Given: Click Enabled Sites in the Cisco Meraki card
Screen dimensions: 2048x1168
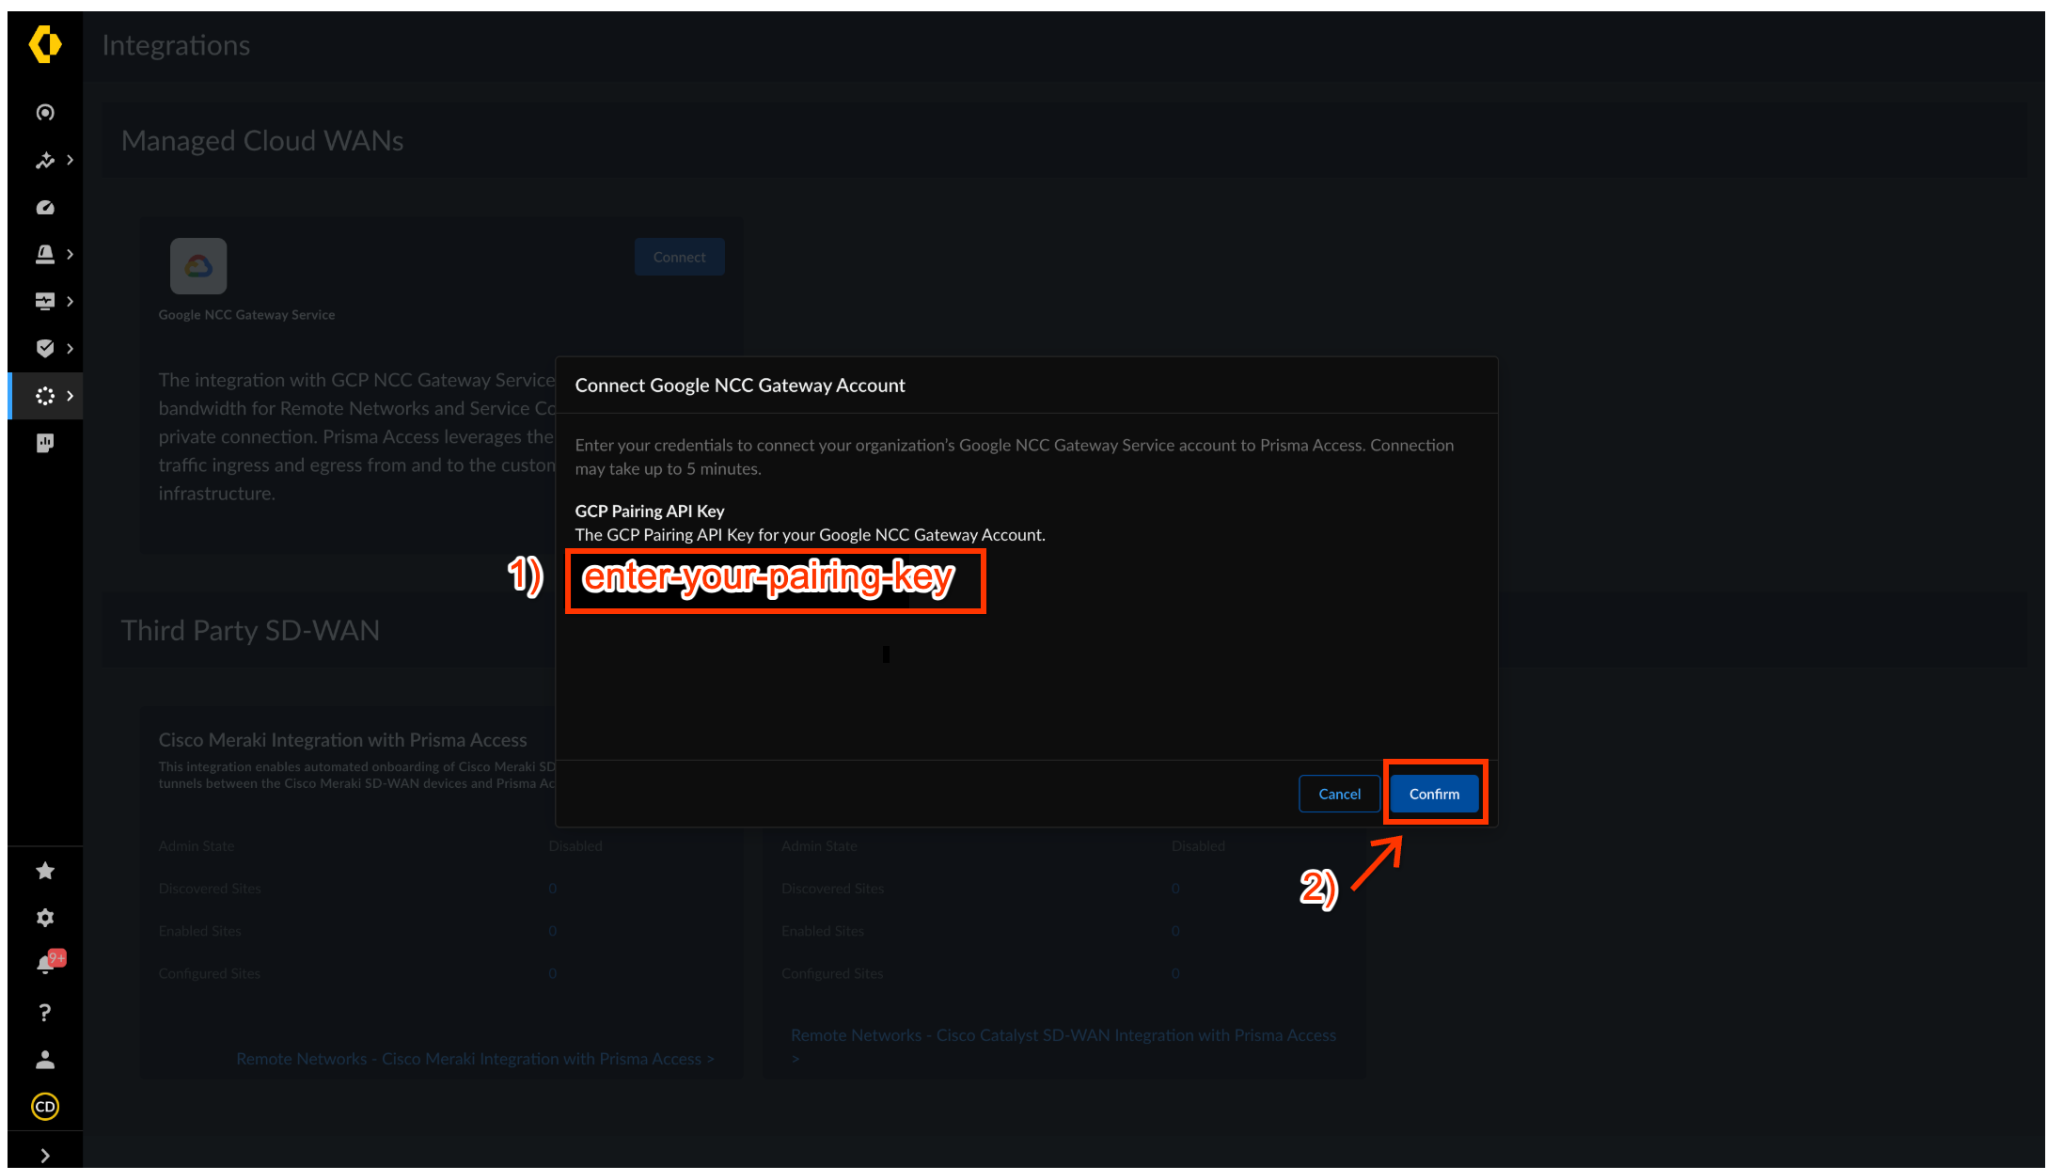Looking at the screenshot, I should pyautogui.click(x=200, y=931).
